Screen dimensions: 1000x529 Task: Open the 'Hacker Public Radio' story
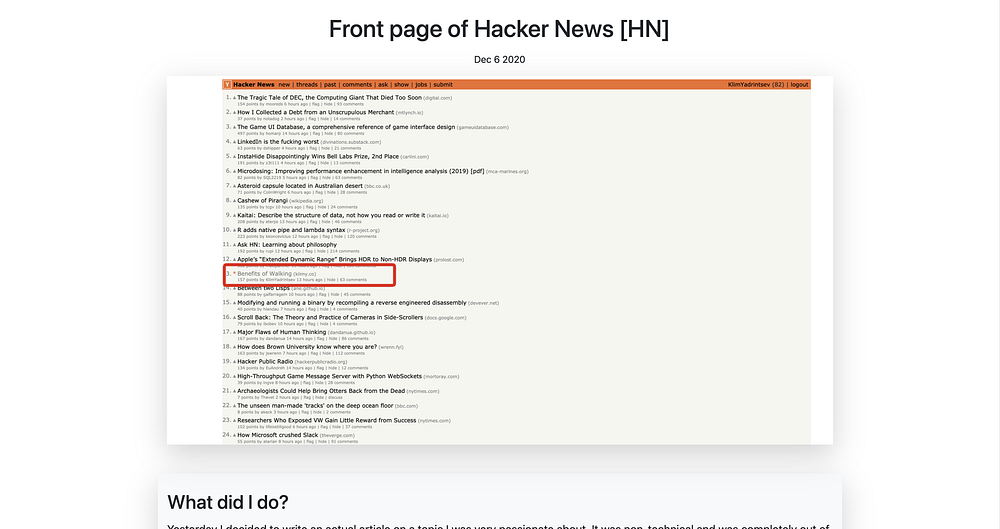tap(265, 361)
